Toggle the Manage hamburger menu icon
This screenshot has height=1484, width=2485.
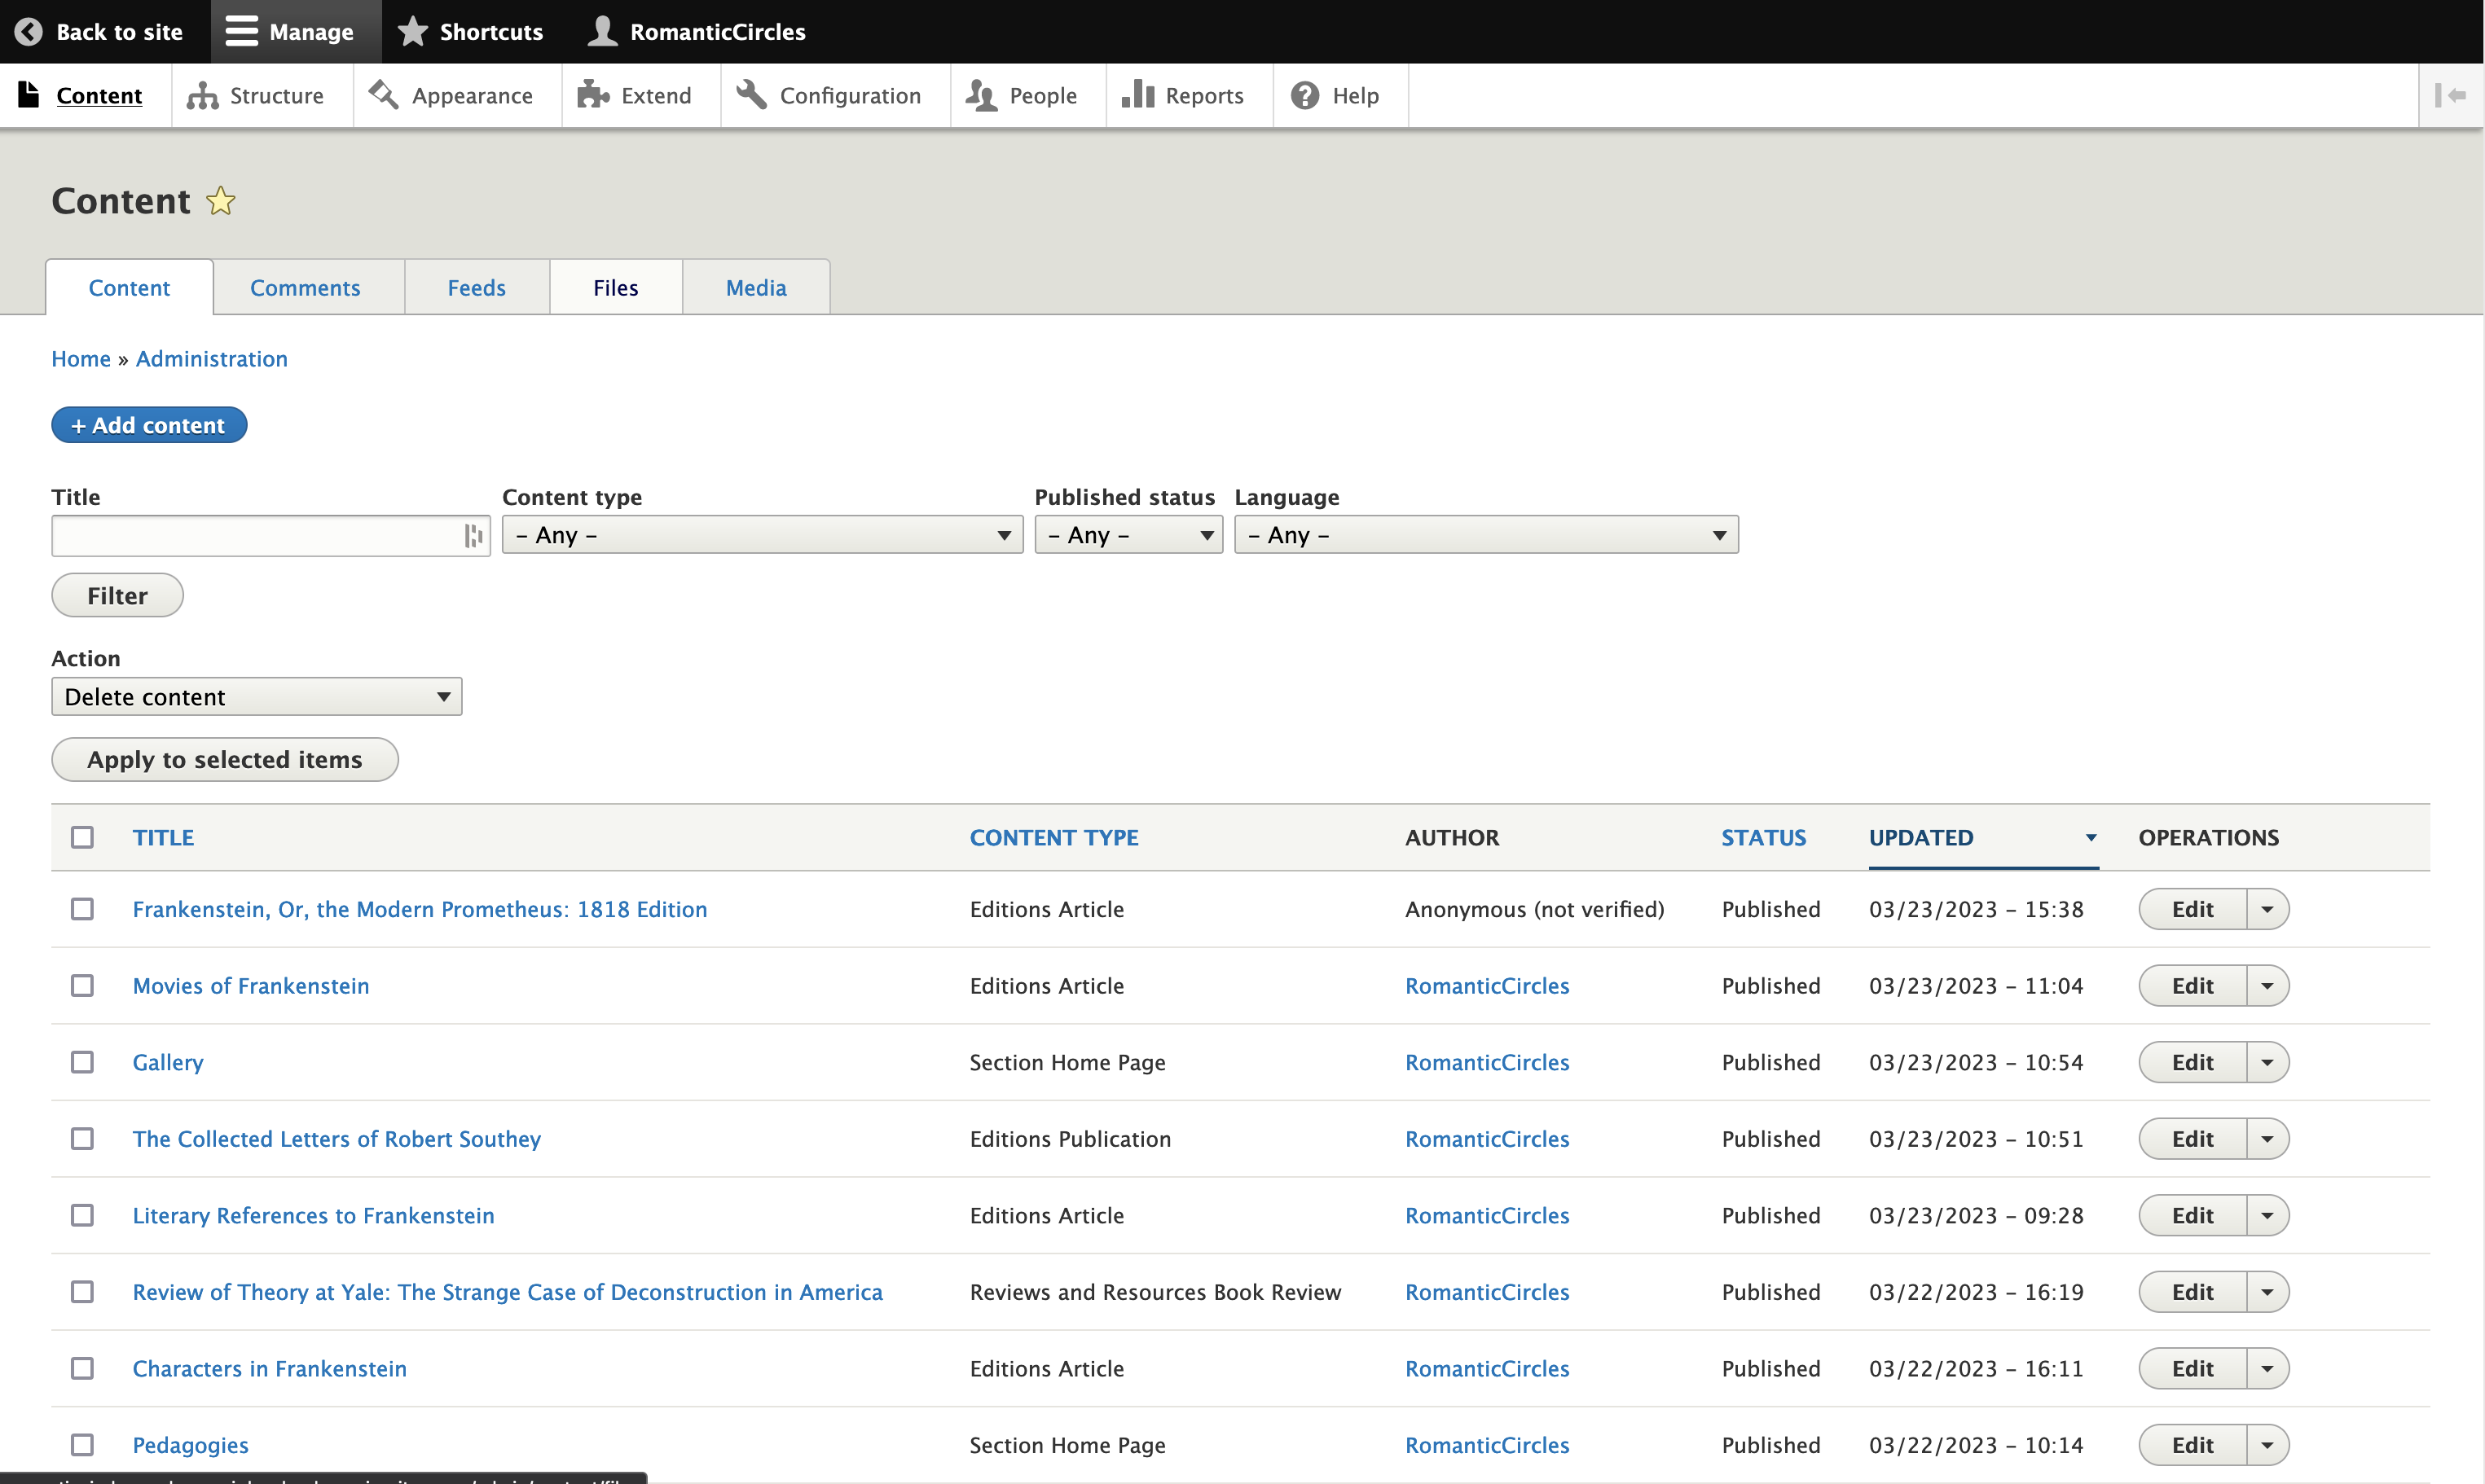click(241, 32)
